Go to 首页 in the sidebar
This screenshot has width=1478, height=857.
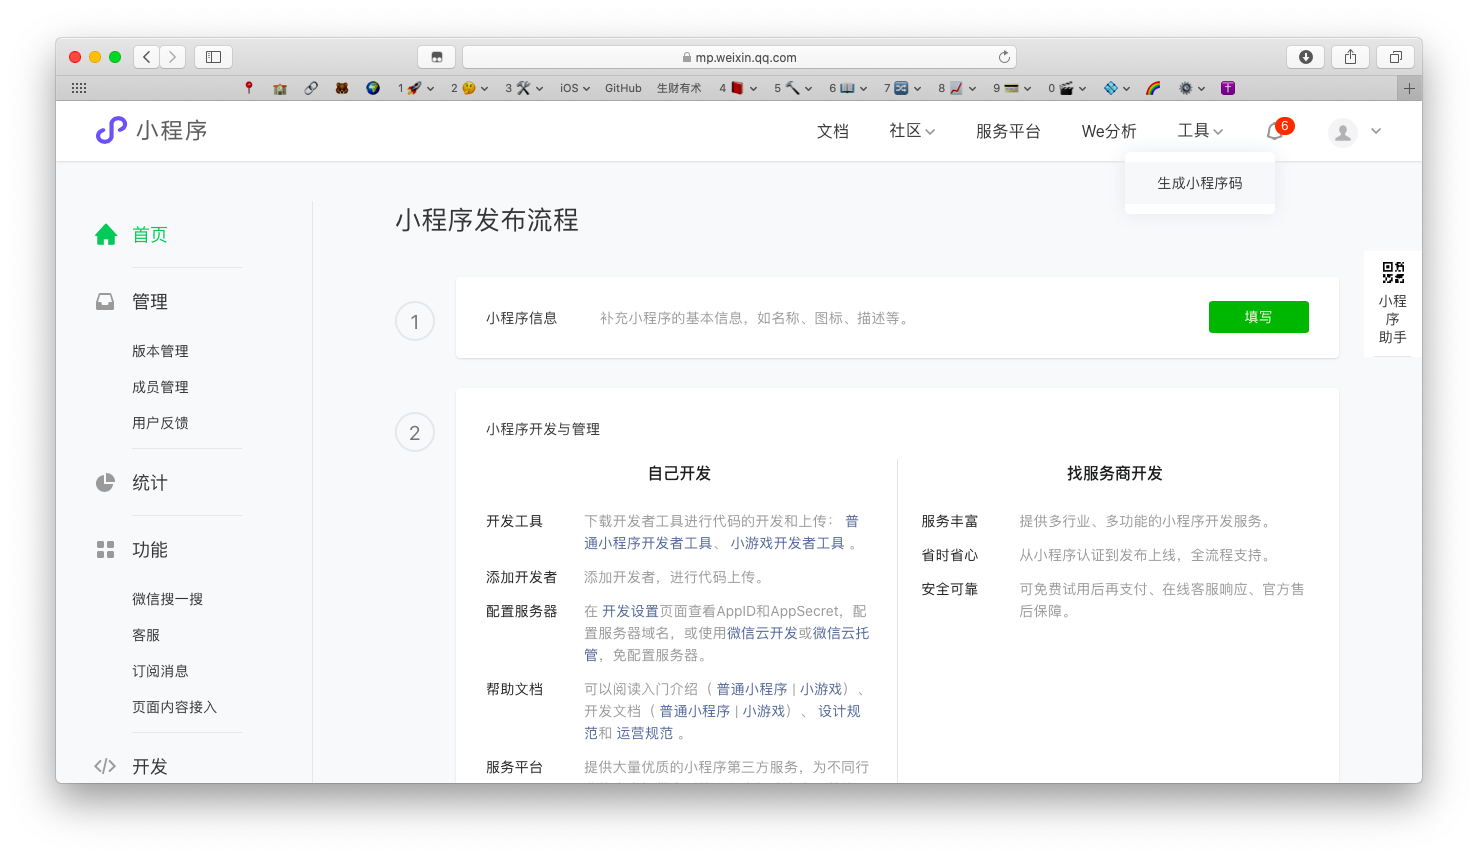[x=150, y=235]
